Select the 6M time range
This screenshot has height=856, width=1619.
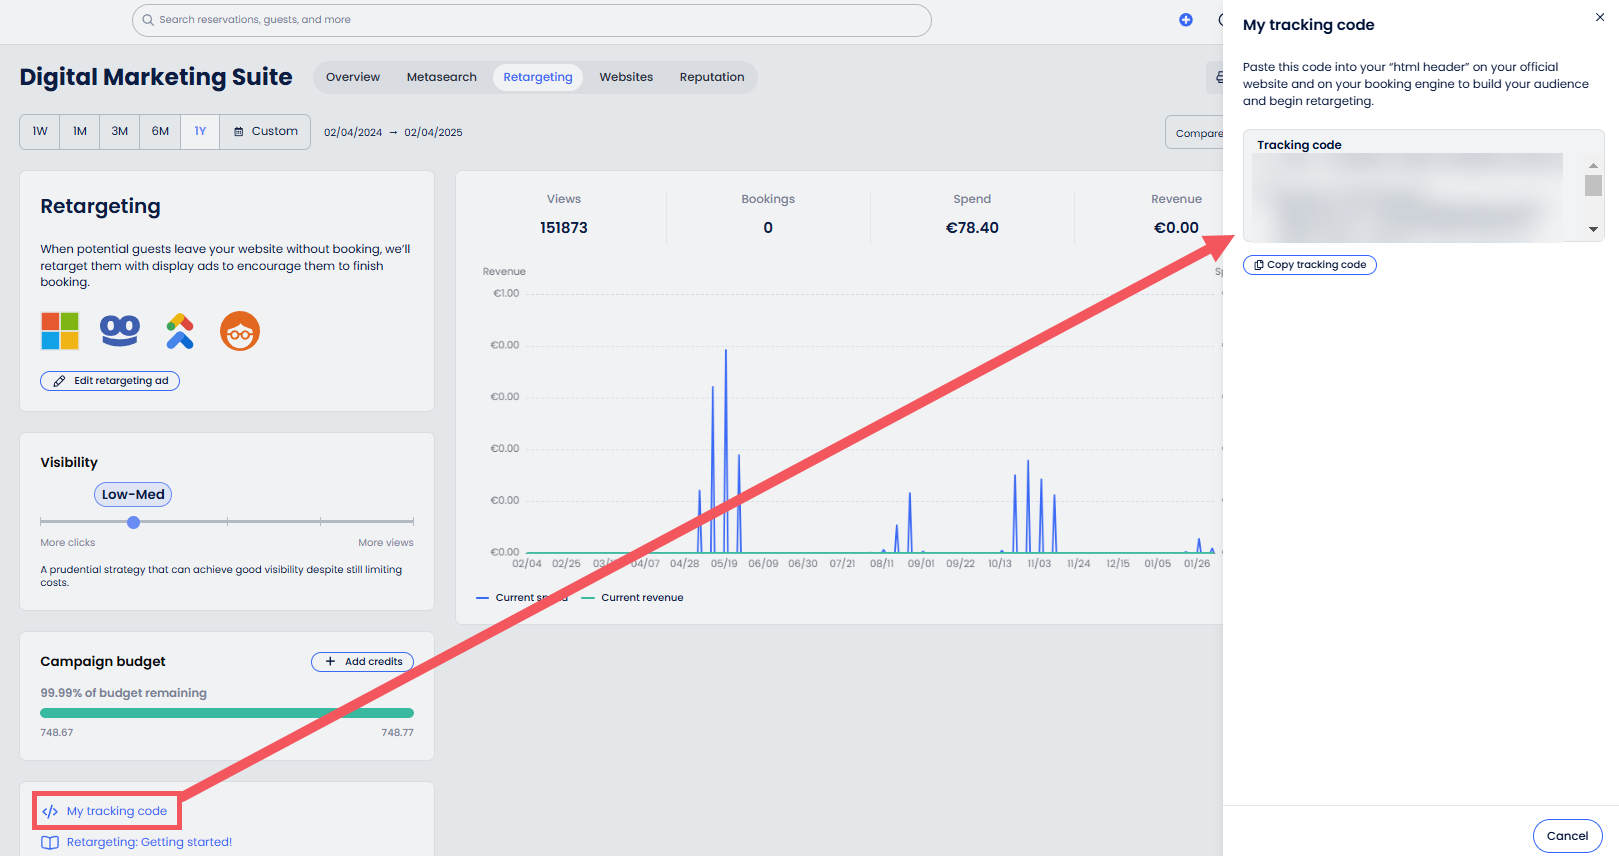pyautogui.click(x=160, y=131)
